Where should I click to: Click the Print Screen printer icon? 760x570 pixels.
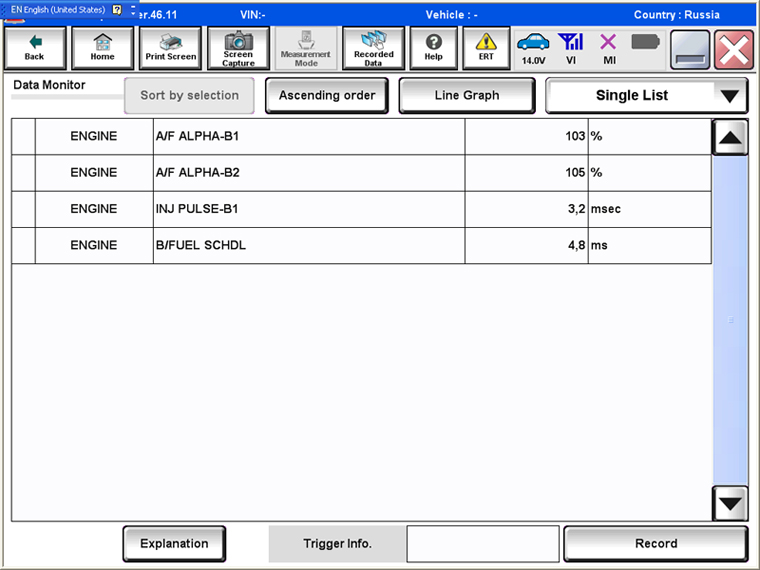click(x=170, y=48)
